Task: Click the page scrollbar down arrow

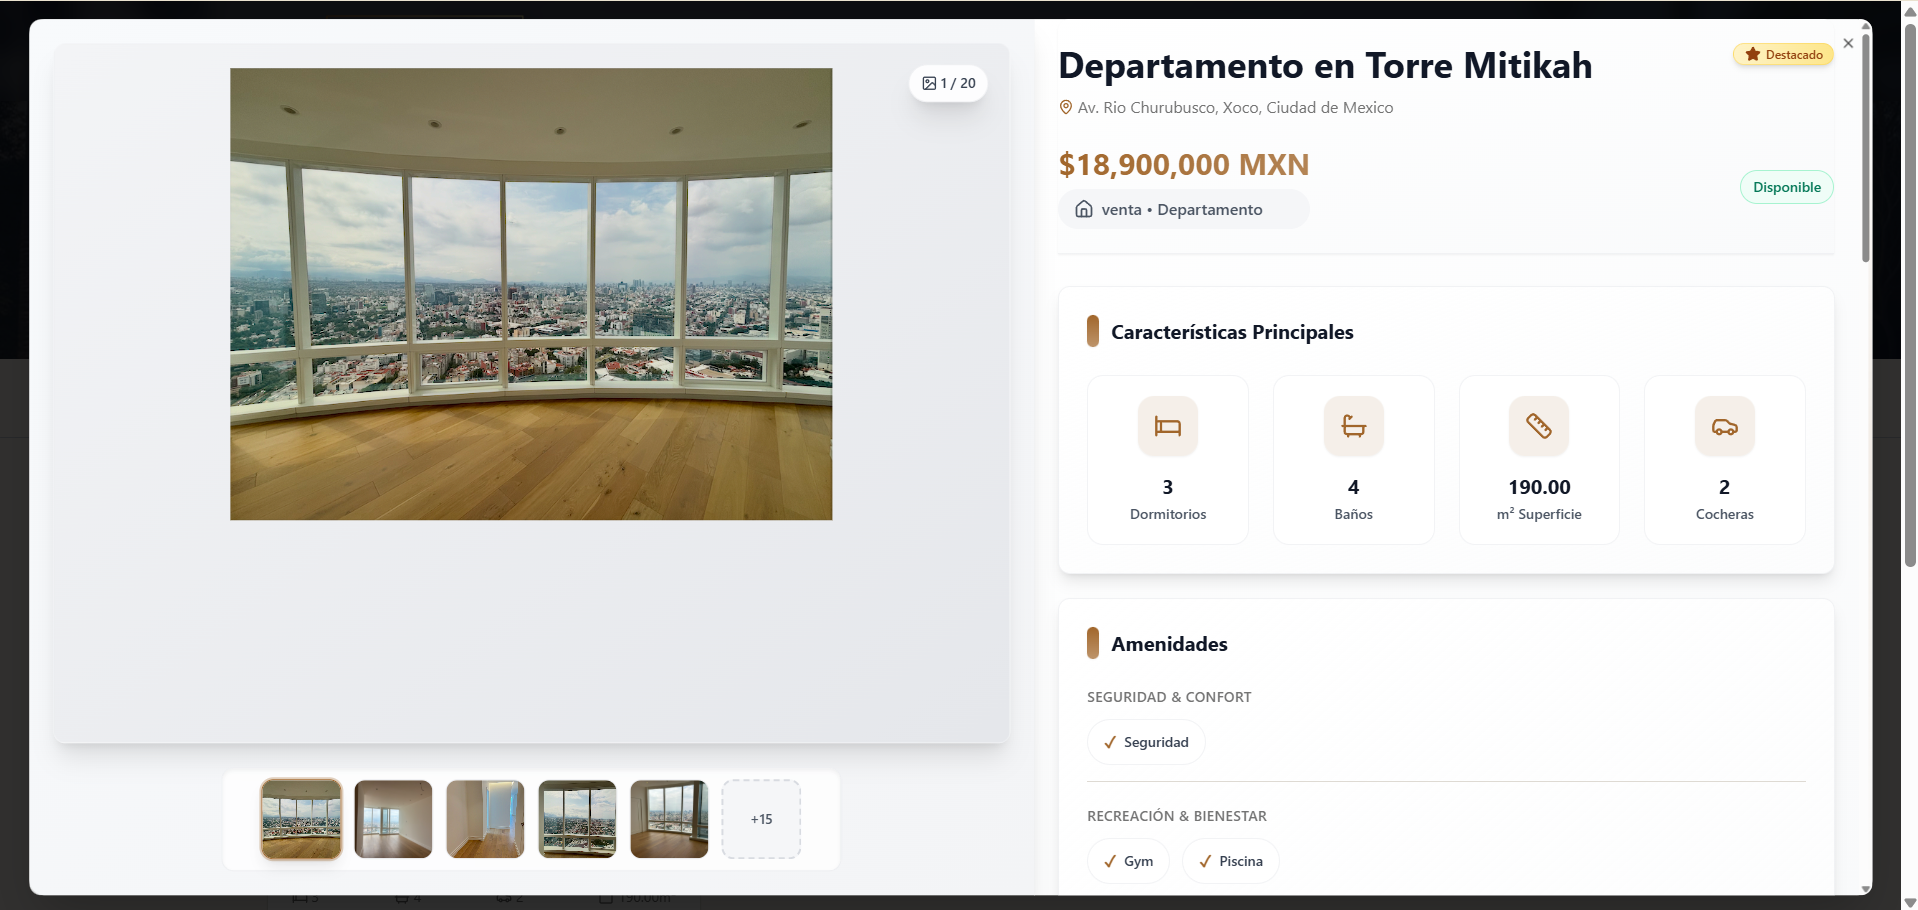Action: coord(1910,902)
